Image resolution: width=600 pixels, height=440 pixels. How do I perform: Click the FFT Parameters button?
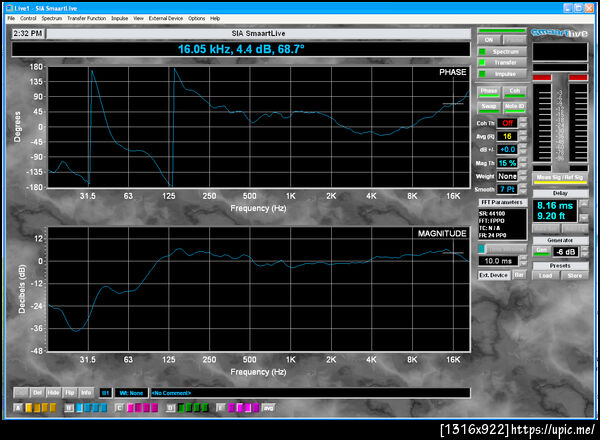pos(502,202)
